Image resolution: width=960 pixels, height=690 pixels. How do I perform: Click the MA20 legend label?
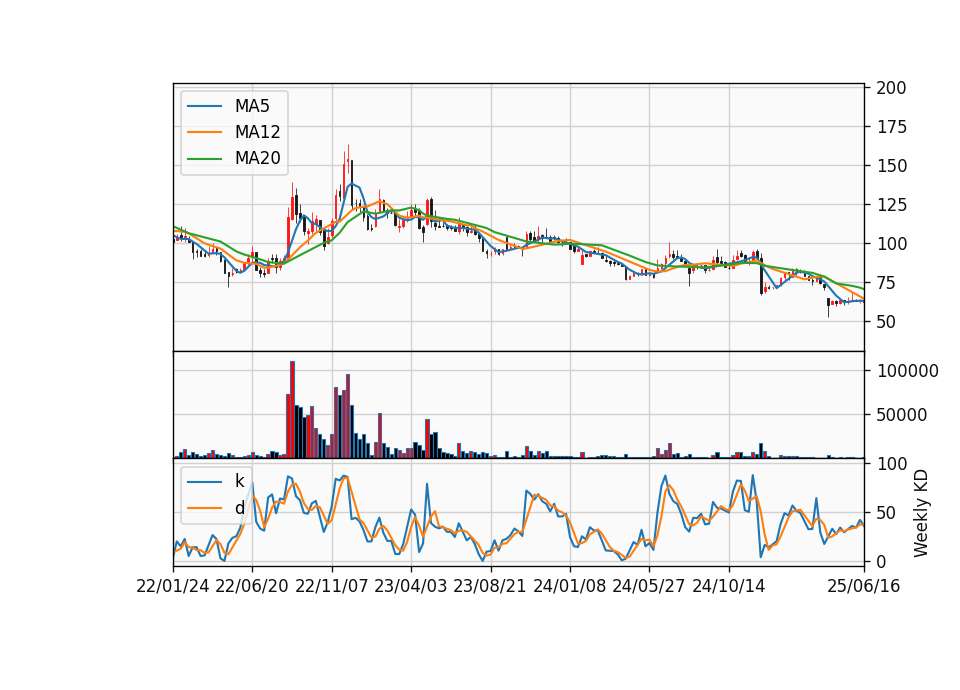(x=257, y=158)
